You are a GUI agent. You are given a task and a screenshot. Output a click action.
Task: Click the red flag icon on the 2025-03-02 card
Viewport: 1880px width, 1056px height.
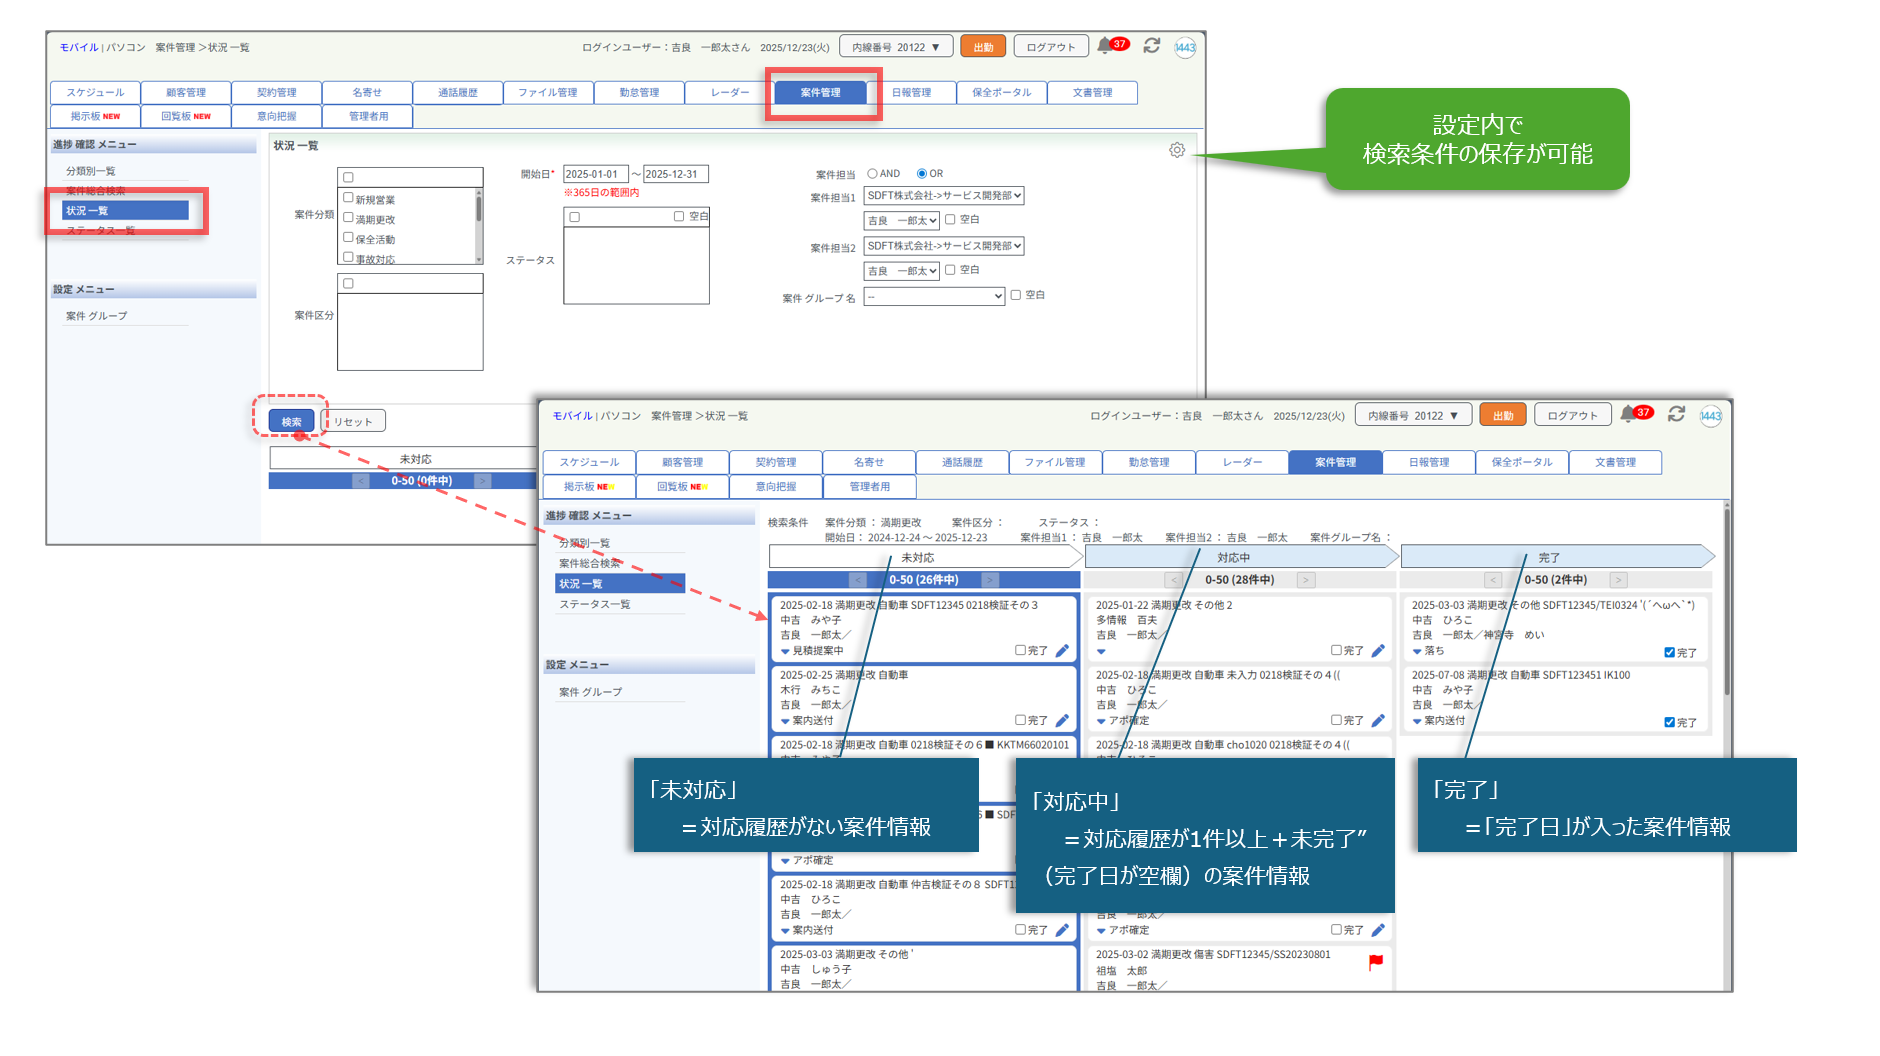(x=1376, y=961)
